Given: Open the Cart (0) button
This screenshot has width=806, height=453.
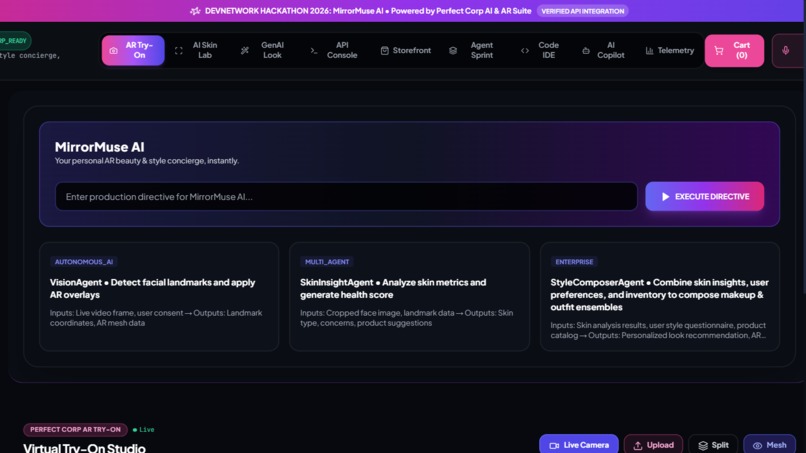Looking at the screenshot, I should pyautogui.click(x=734, y=50).
